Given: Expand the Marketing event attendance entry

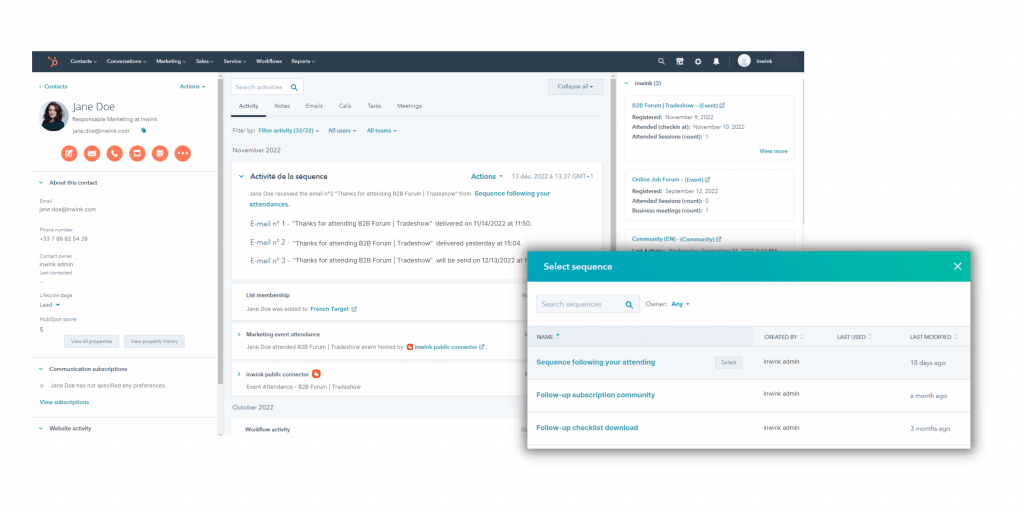Looking at the screenshot, I should tap(239, 334).
